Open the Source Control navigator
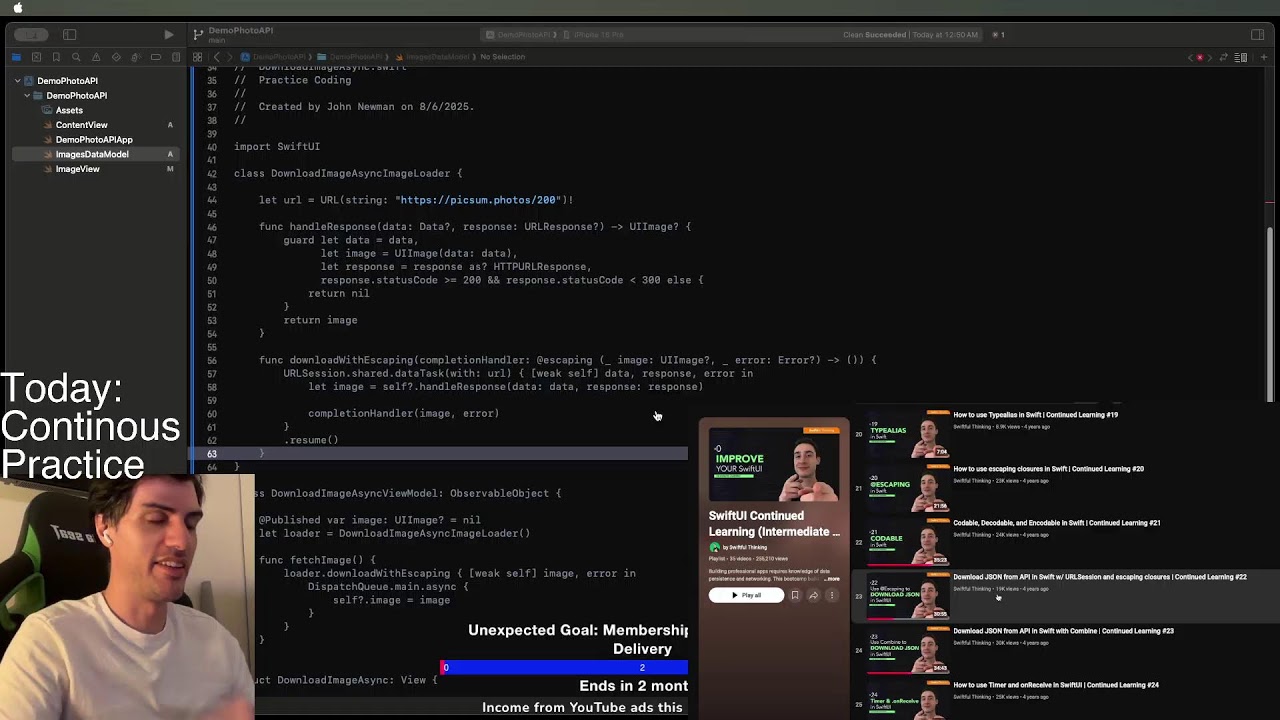The height and width of the screenshot is (720, 1280). tap(37, 57)
